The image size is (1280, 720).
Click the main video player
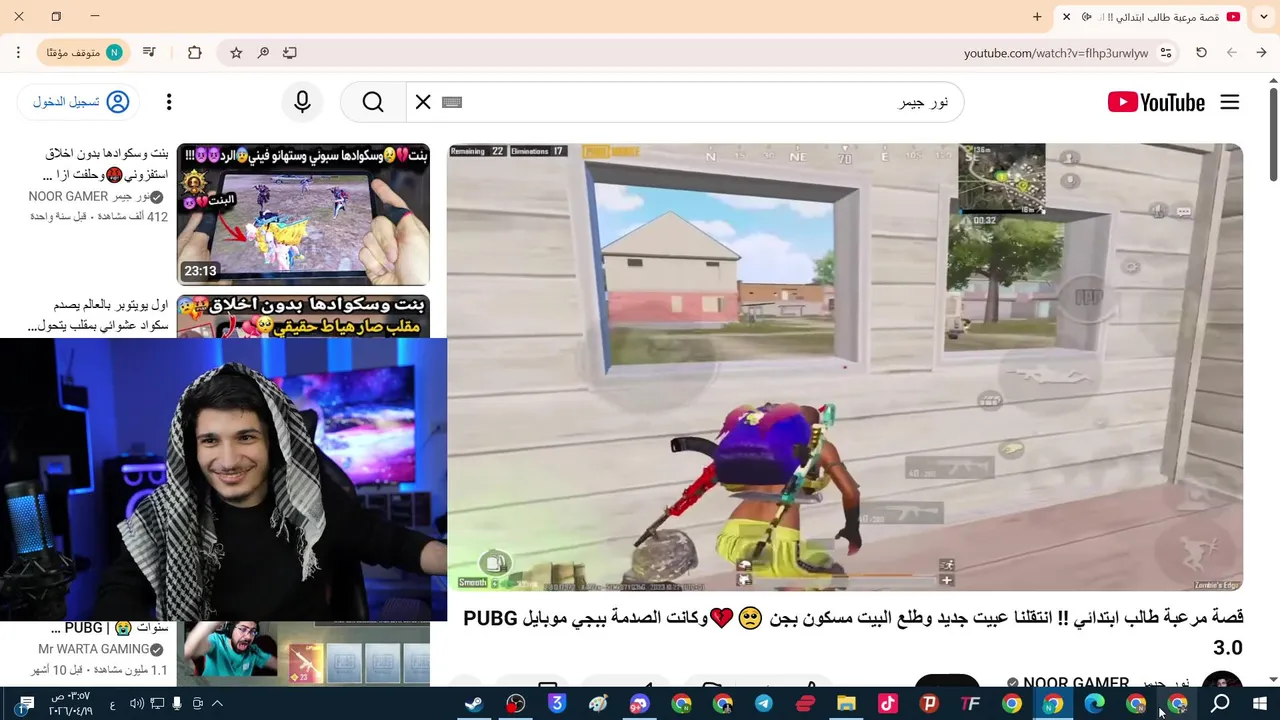[x=845, y=367]
